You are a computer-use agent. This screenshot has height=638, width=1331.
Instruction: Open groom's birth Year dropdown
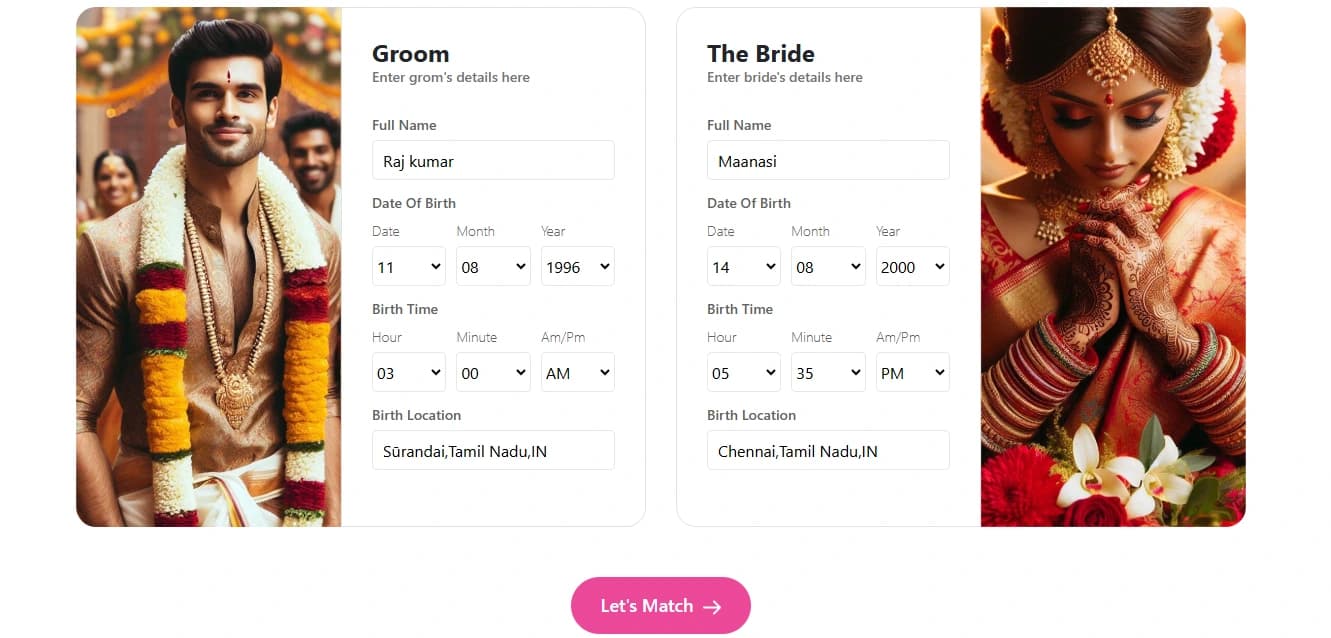pos(577,267)
